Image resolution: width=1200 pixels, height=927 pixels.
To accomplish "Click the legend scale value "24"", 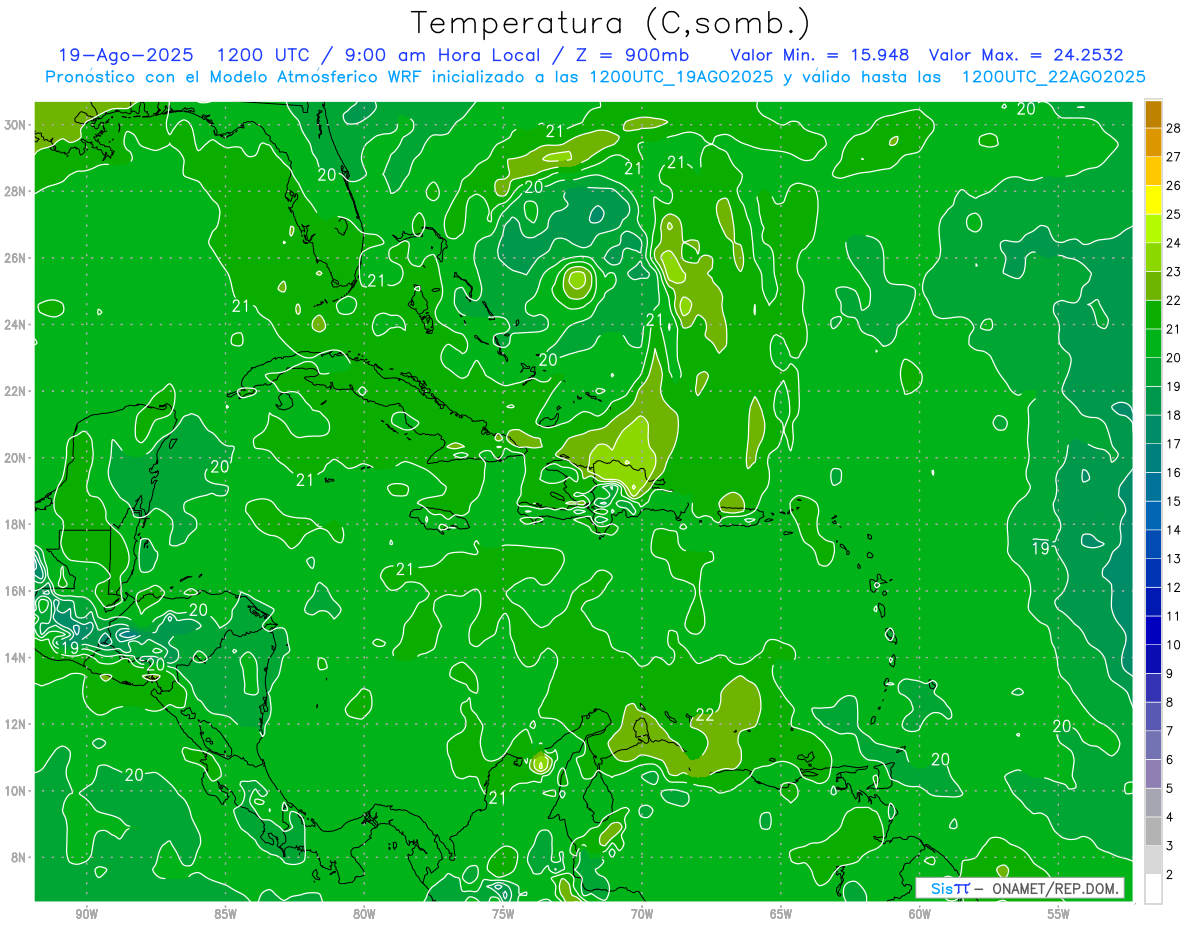I will [1173, 243].
